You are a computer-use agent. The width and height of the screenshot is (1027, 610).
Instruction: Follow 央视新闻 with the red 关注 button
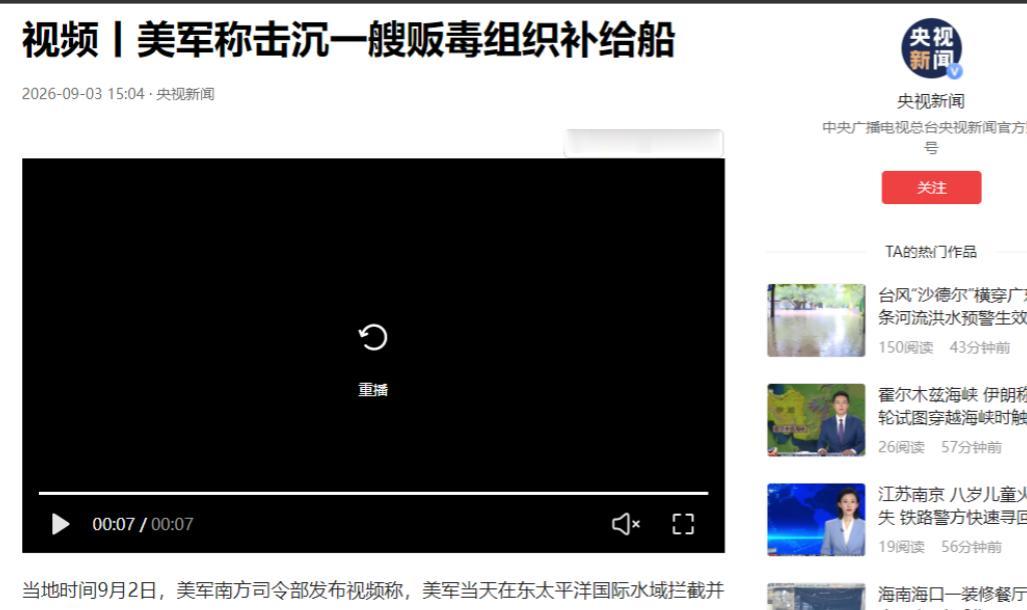tap(931, 187)
